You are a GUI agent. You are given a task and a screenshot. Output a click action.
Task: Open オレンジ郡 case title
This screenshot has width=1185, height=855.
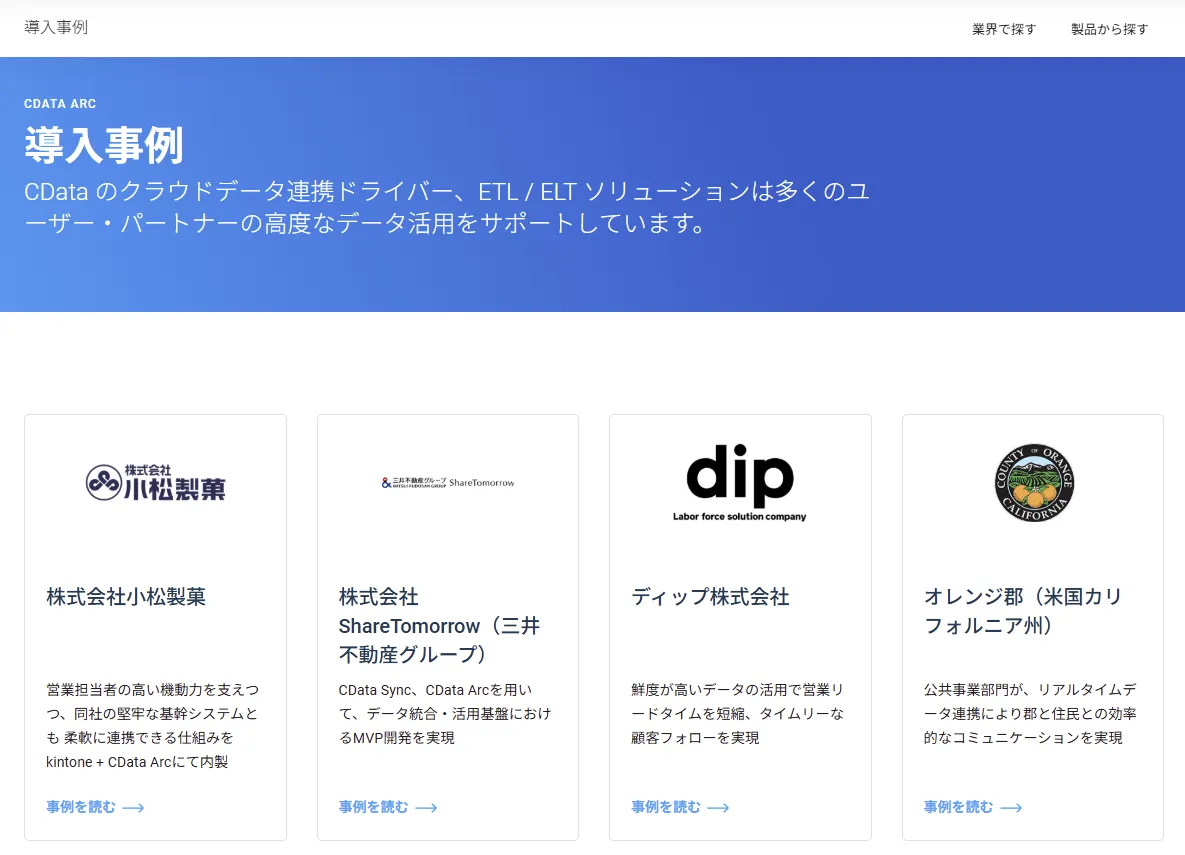(1023, 611)
